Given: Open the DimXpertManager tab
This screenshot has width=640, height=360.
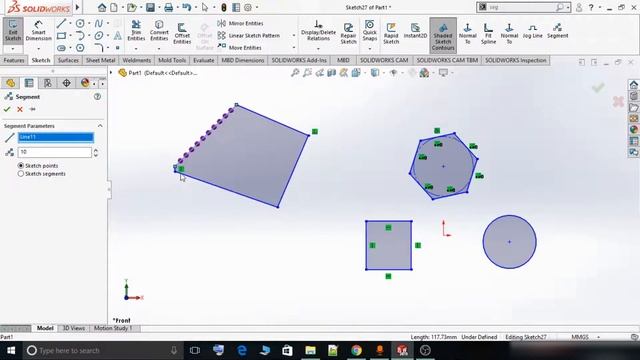Looking at the screenshot, I should point(66,83).
